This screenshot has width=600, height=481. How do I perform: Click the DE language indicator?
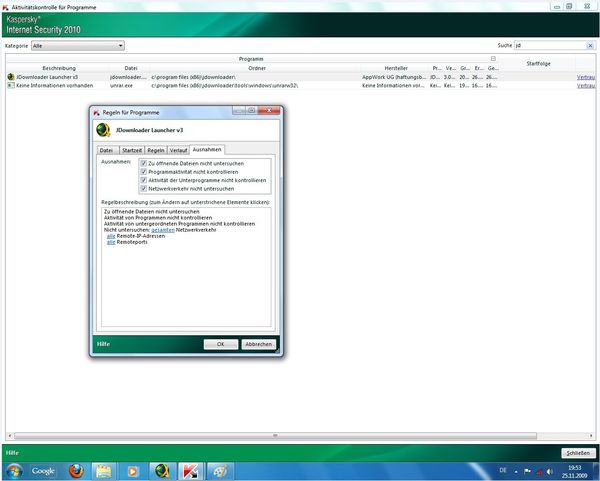point(503,470)
